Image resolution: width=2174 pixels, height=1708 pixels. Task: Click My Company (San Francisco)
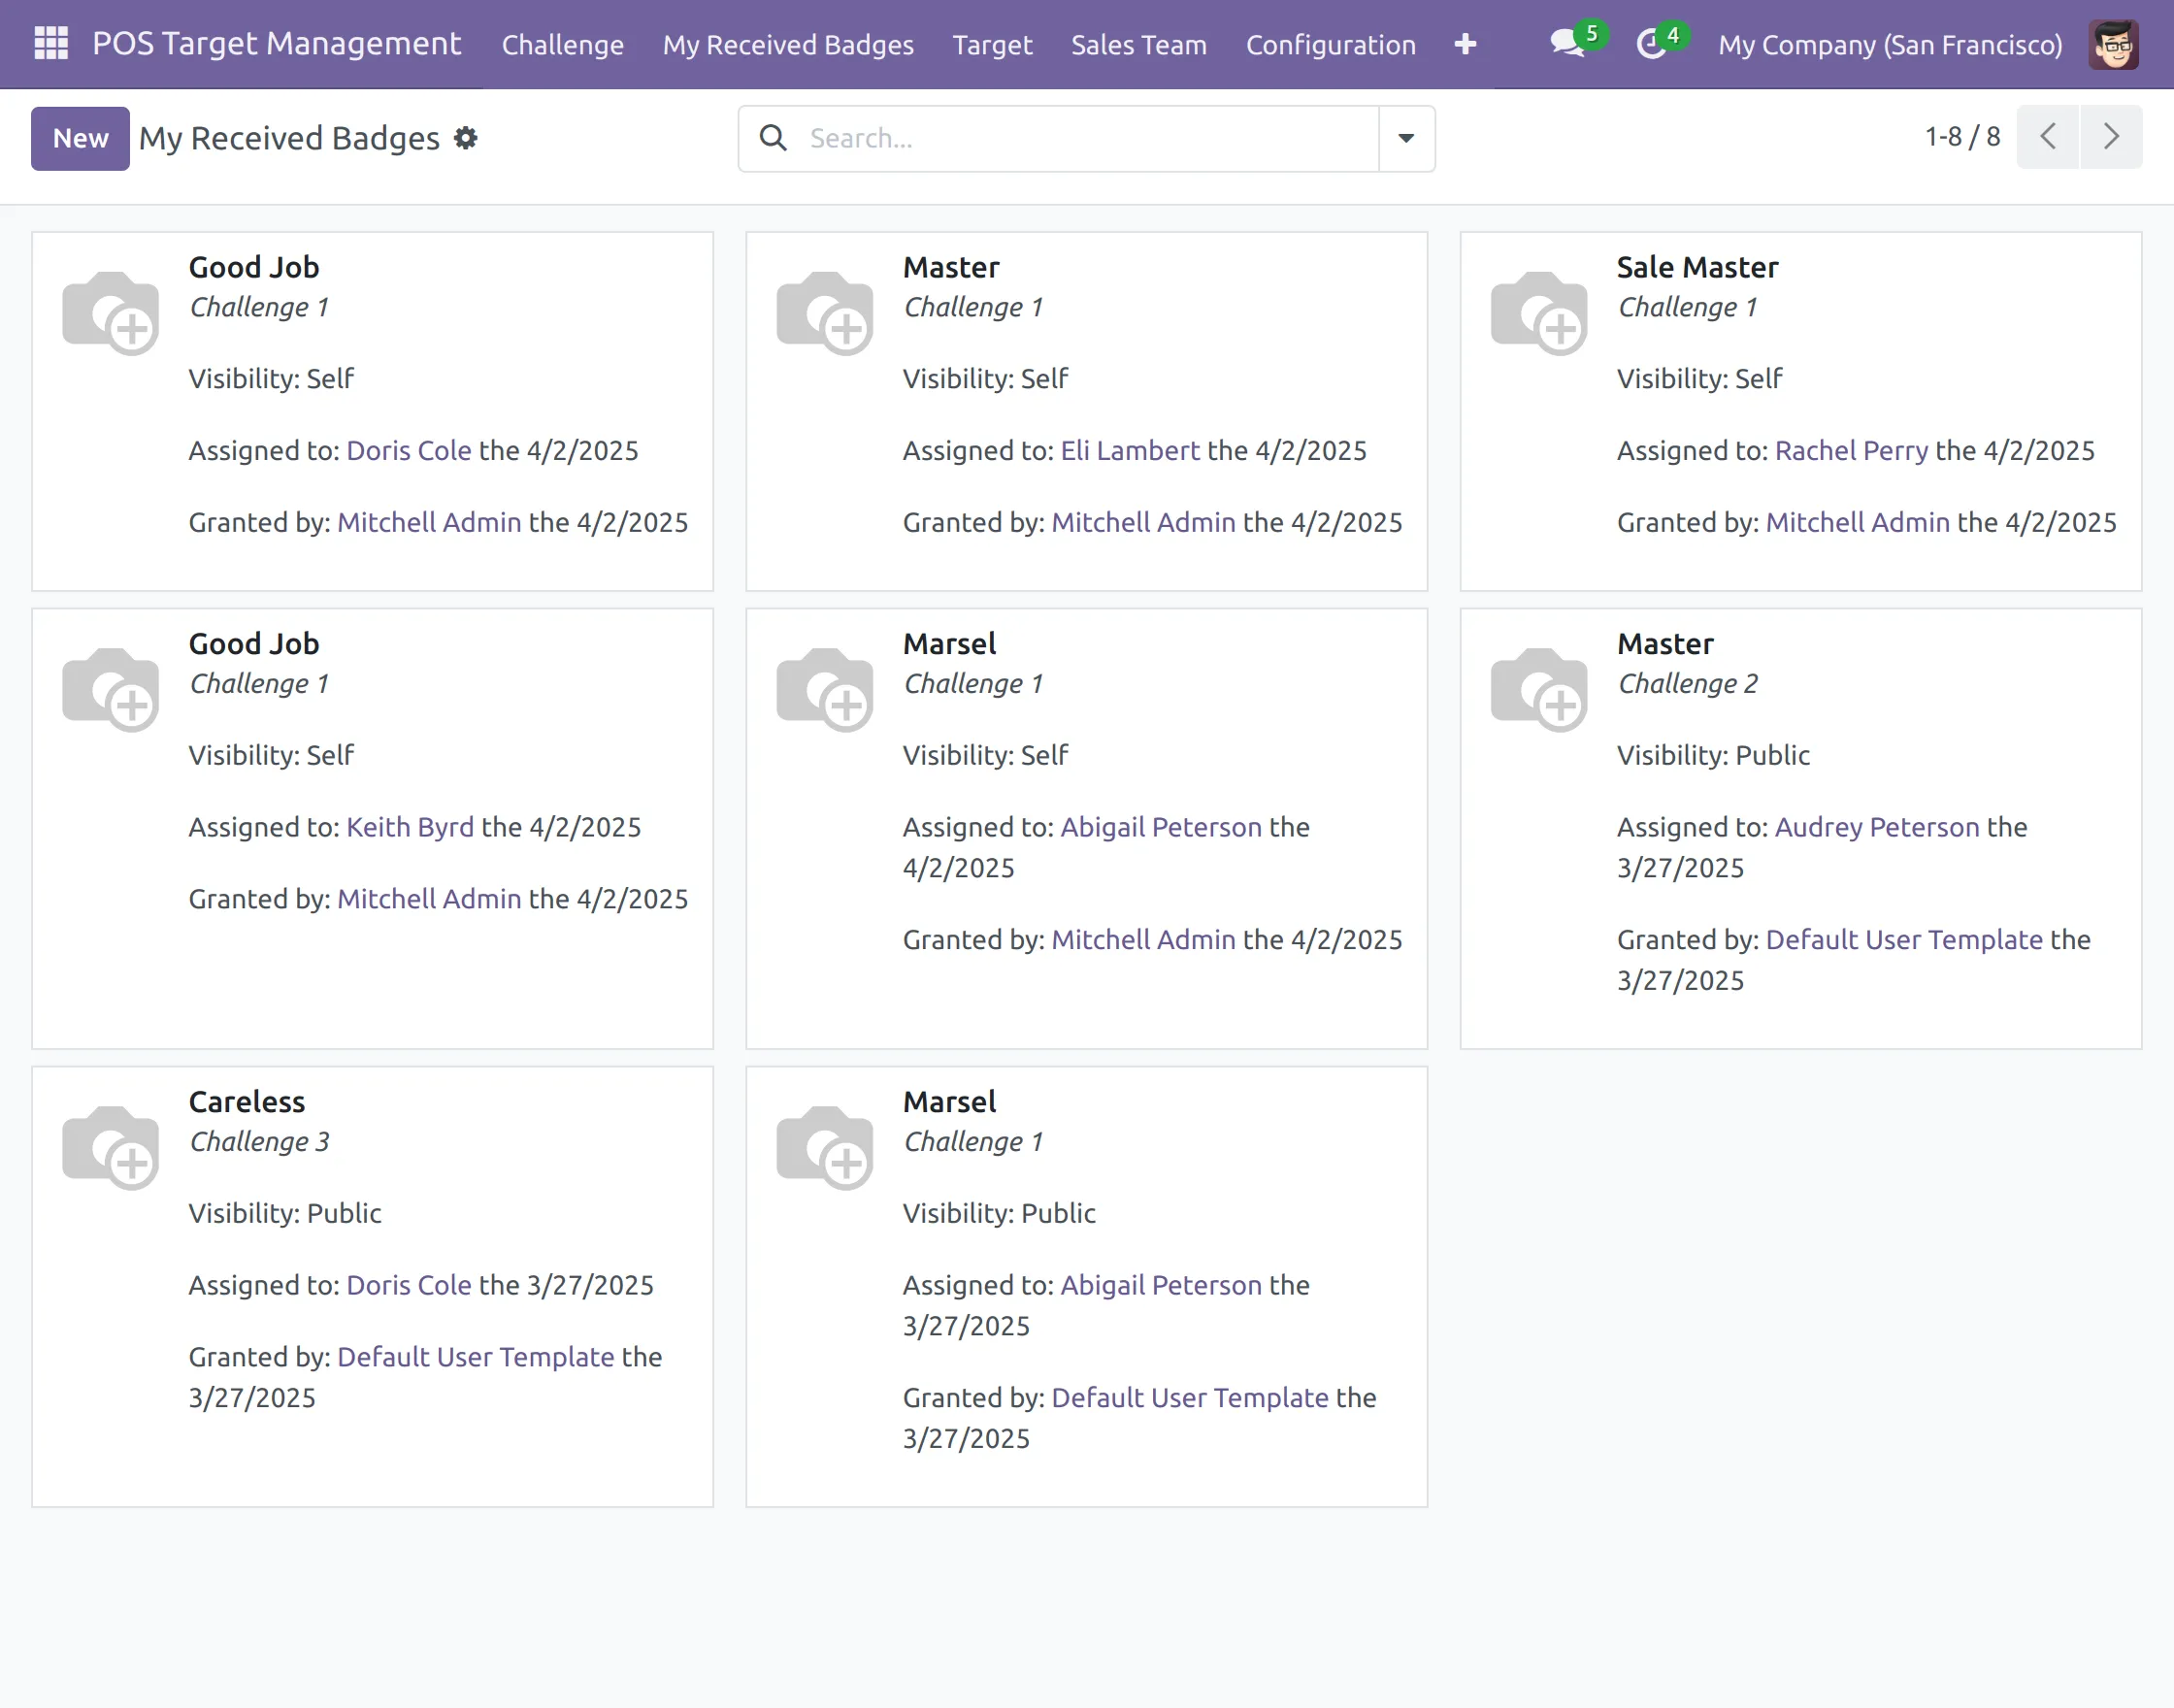click(x=1890, y=44)
